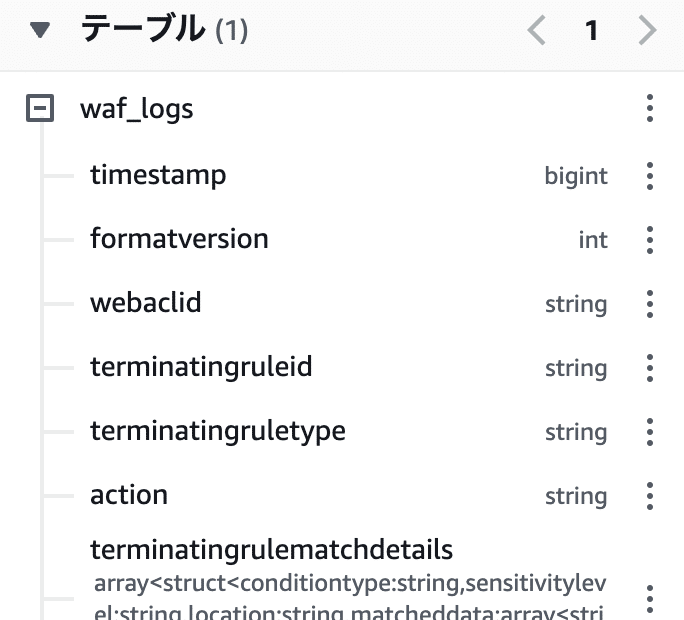Click page number 1 indicator

(592, 31)
